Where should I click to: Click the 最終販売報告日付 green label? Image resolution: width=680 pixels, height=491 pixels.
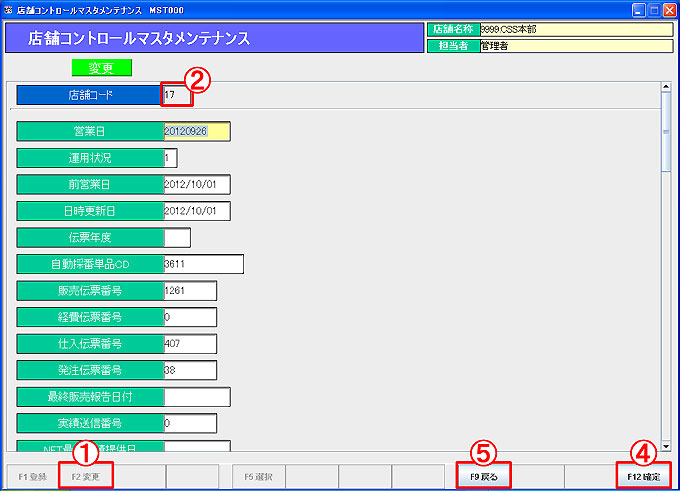(90, 397)
